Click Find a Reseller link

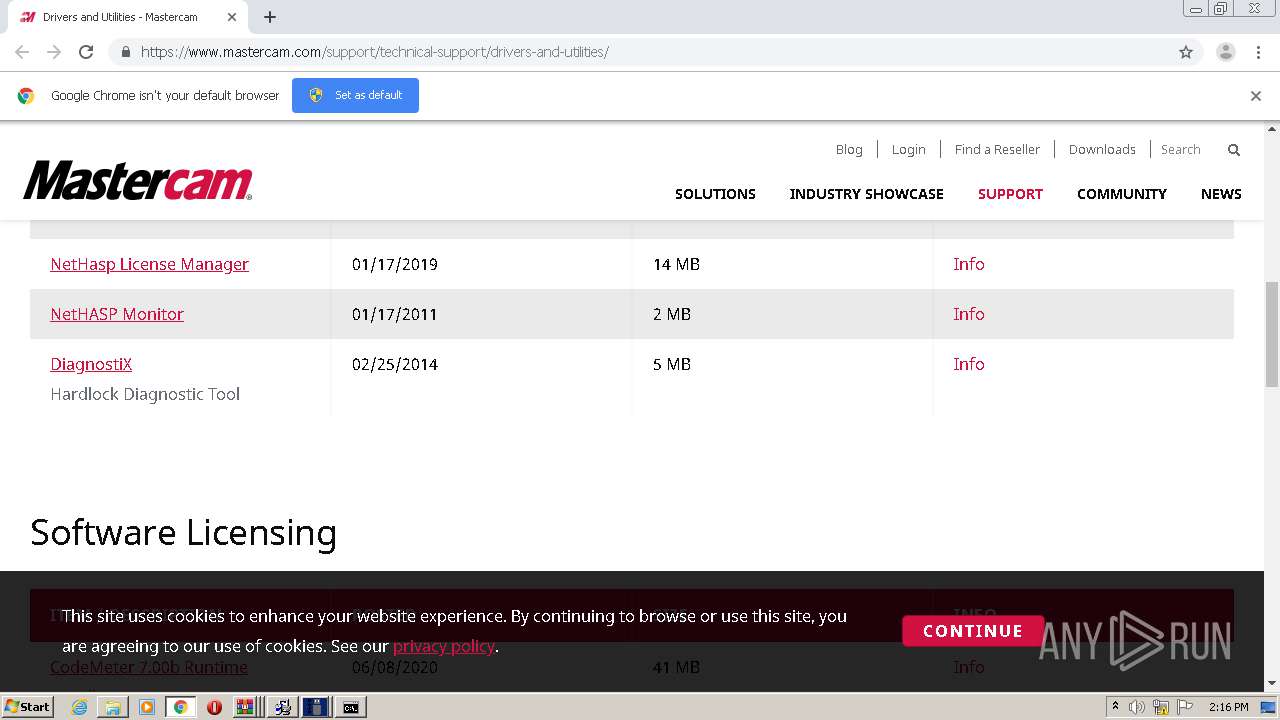point(997,149)
